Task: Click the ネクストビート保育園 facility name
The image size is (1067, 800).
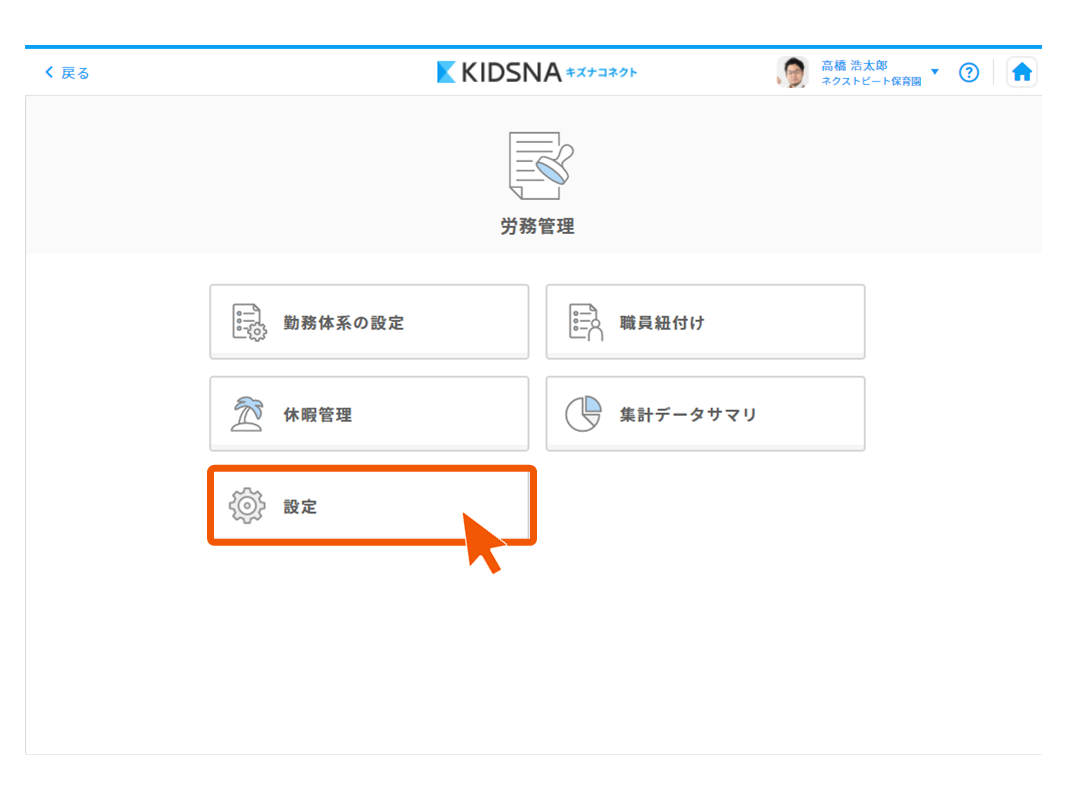Action: click(x=870, y=81)
